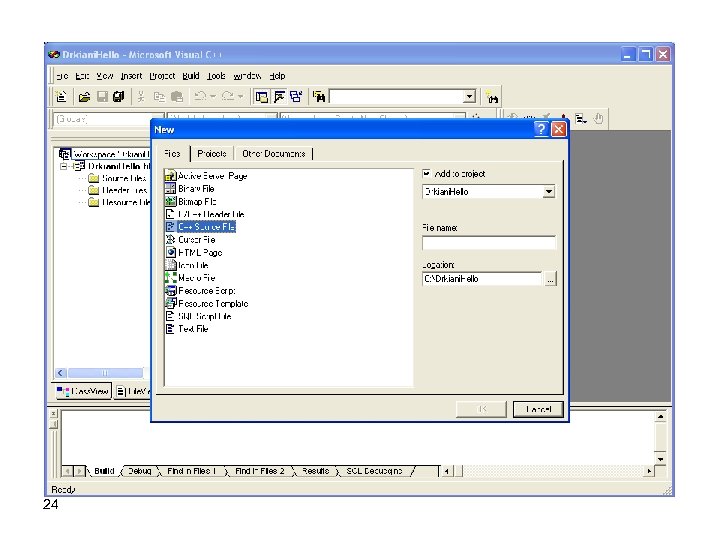Switch to the Other Documents tab
The image size is (720, 540).
[x=274, y=153]
